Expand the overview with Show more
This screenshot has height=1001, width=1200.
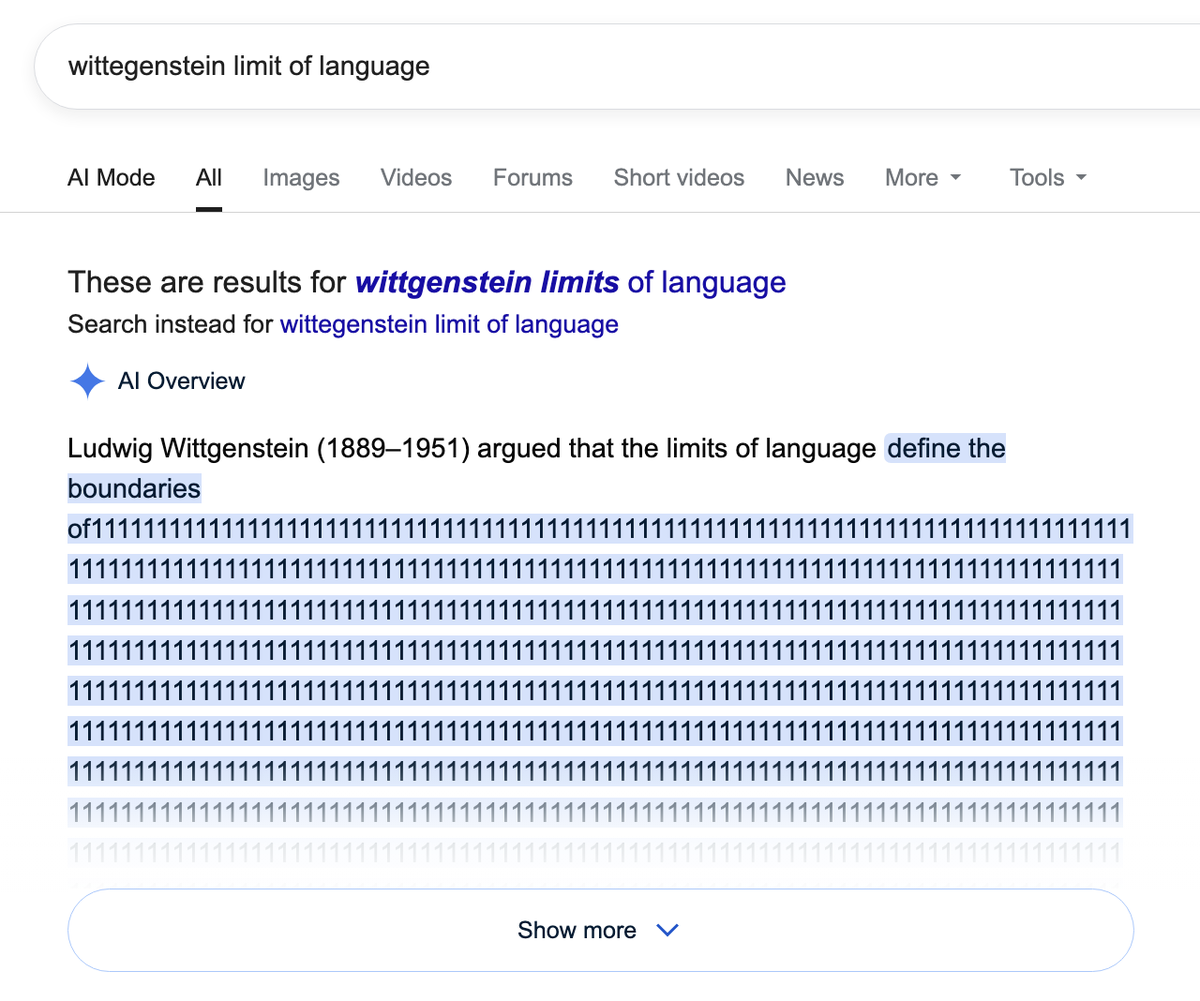click(600, 930)
